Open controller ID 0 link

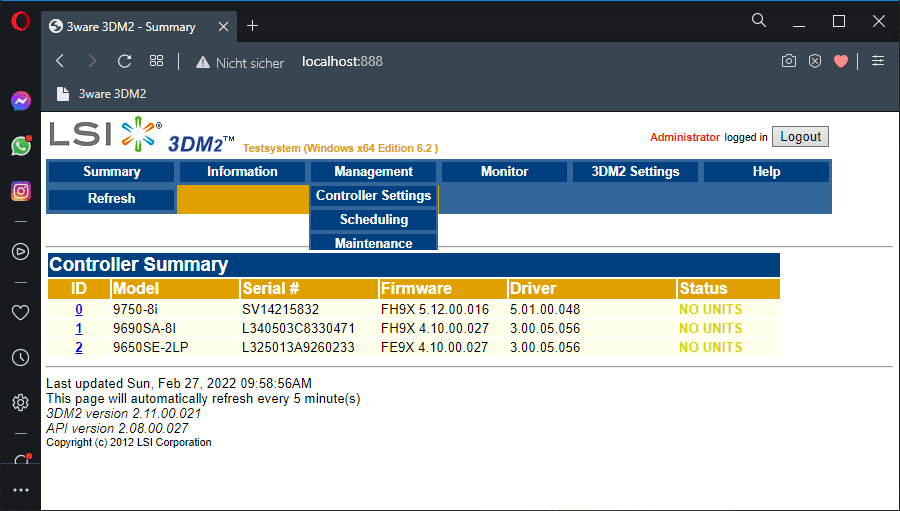tap(79, 309)
